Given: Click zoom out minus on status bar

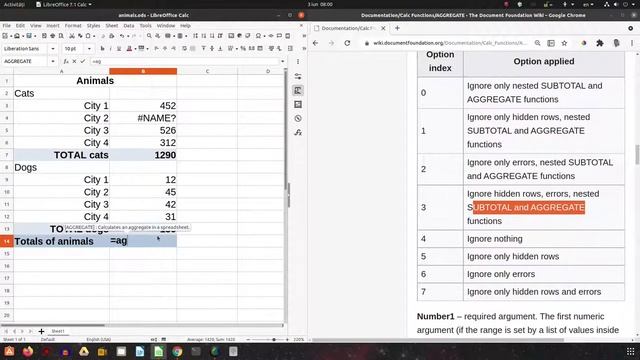Looking at the screenshot, I should 248,339.
